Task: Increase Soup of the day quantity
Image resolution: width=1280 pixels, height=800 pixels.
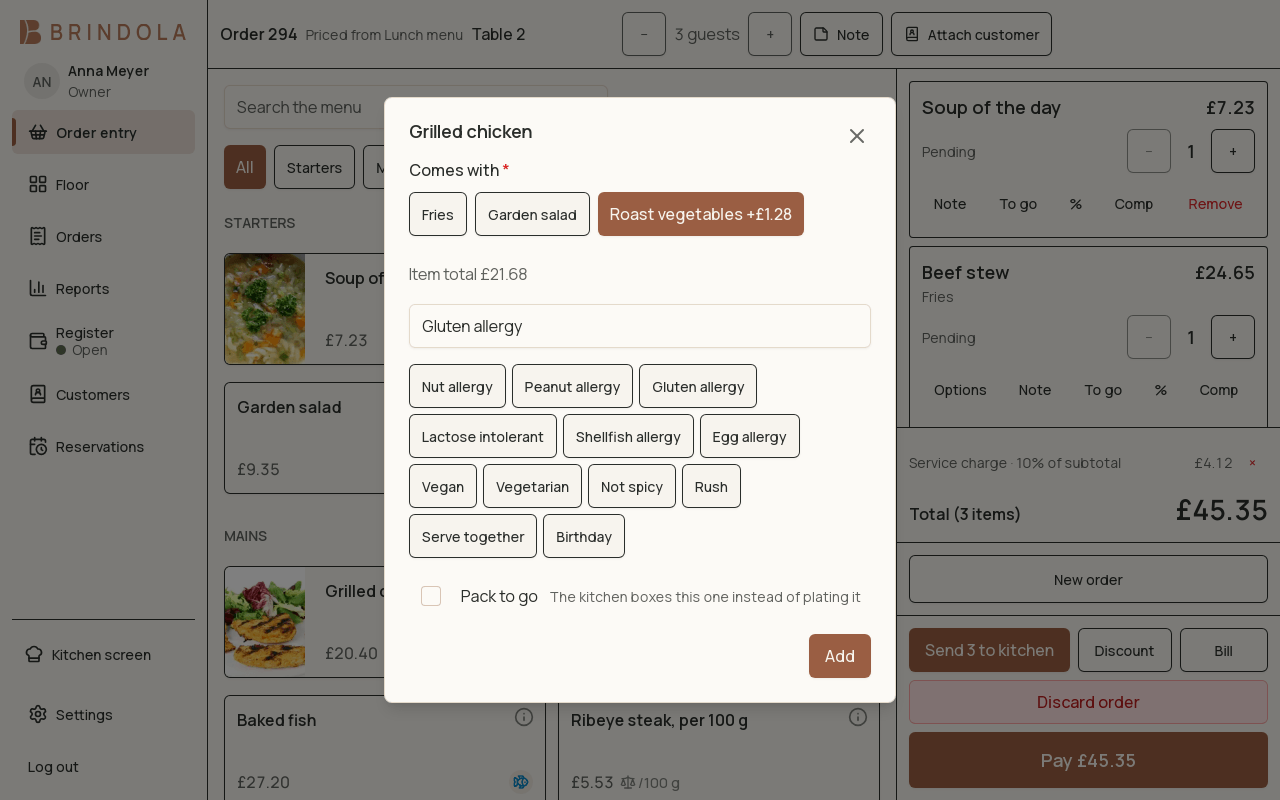Action: click(1233, 151)
